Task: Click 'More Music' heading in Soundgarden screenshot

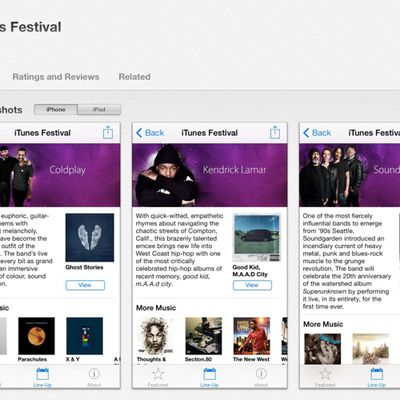Action: click(323, 324)
